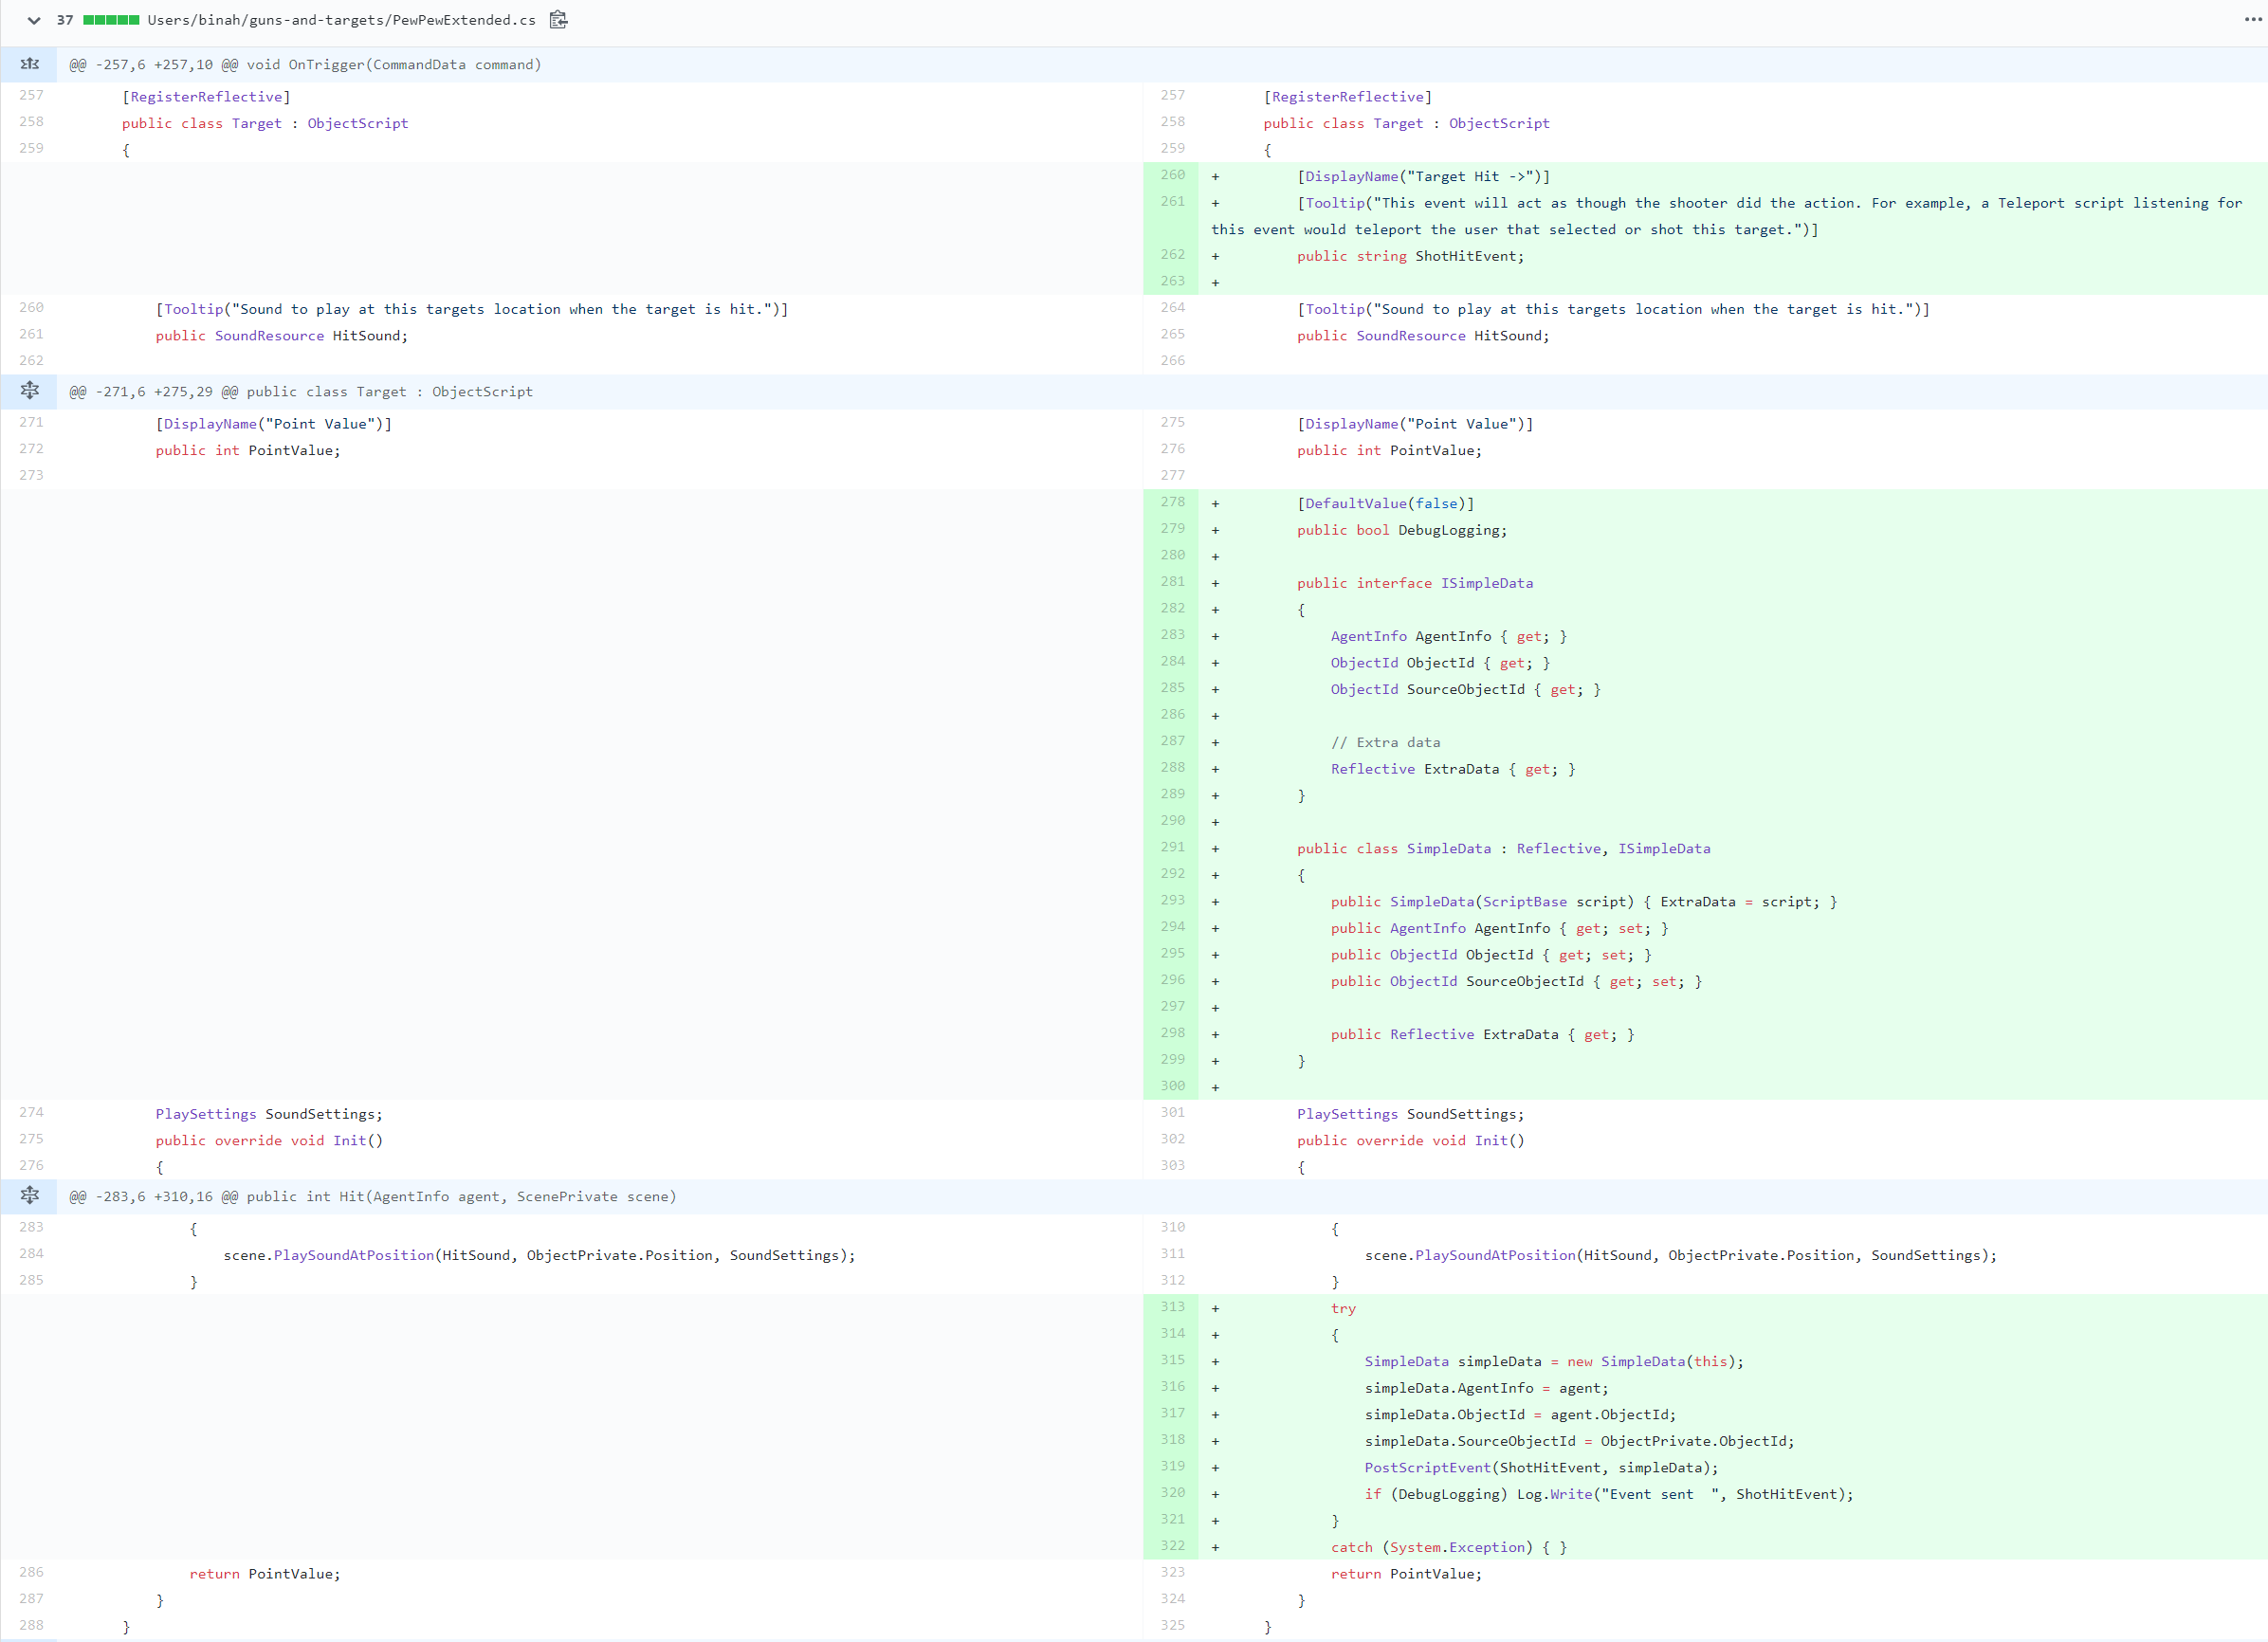Select new line number 291
The height and width of the screenshot is (1642, 2268).
[1172, 847]
